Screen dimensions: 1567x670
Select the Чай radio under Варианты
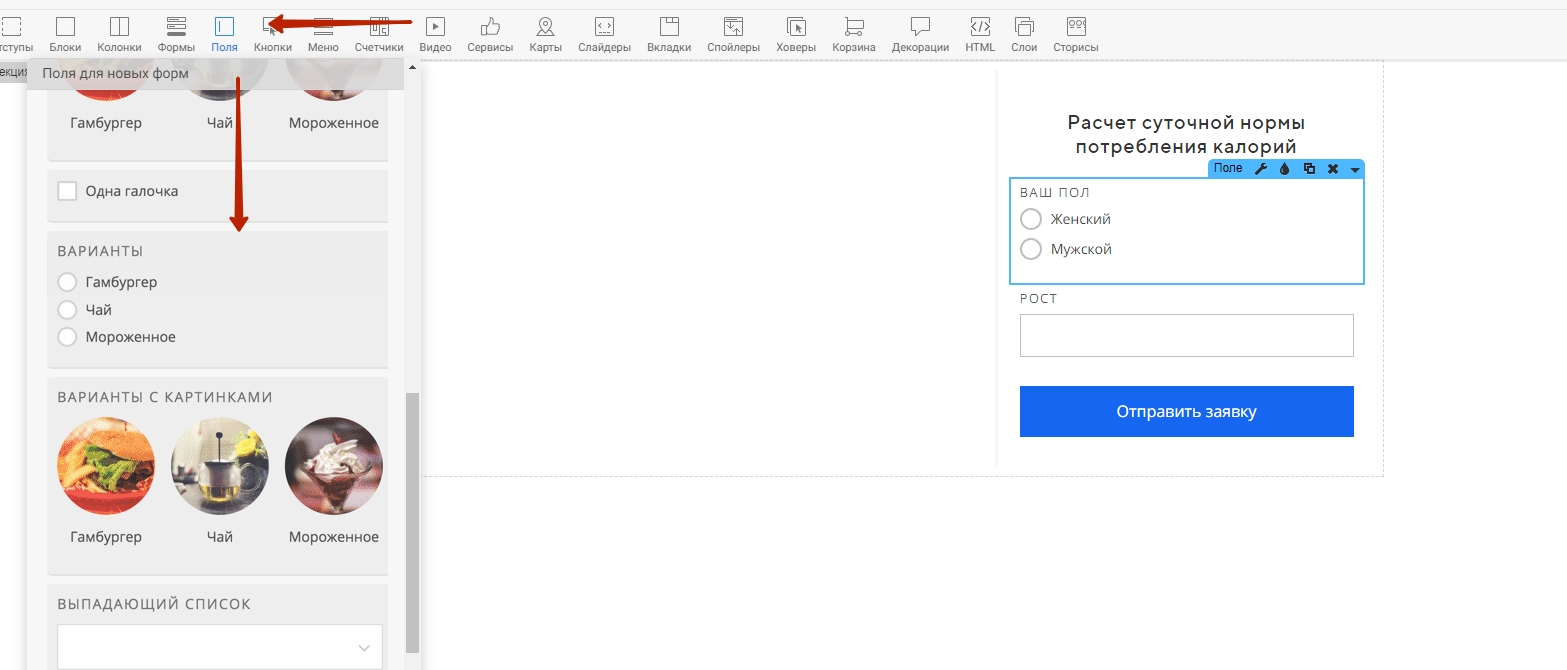67,310
